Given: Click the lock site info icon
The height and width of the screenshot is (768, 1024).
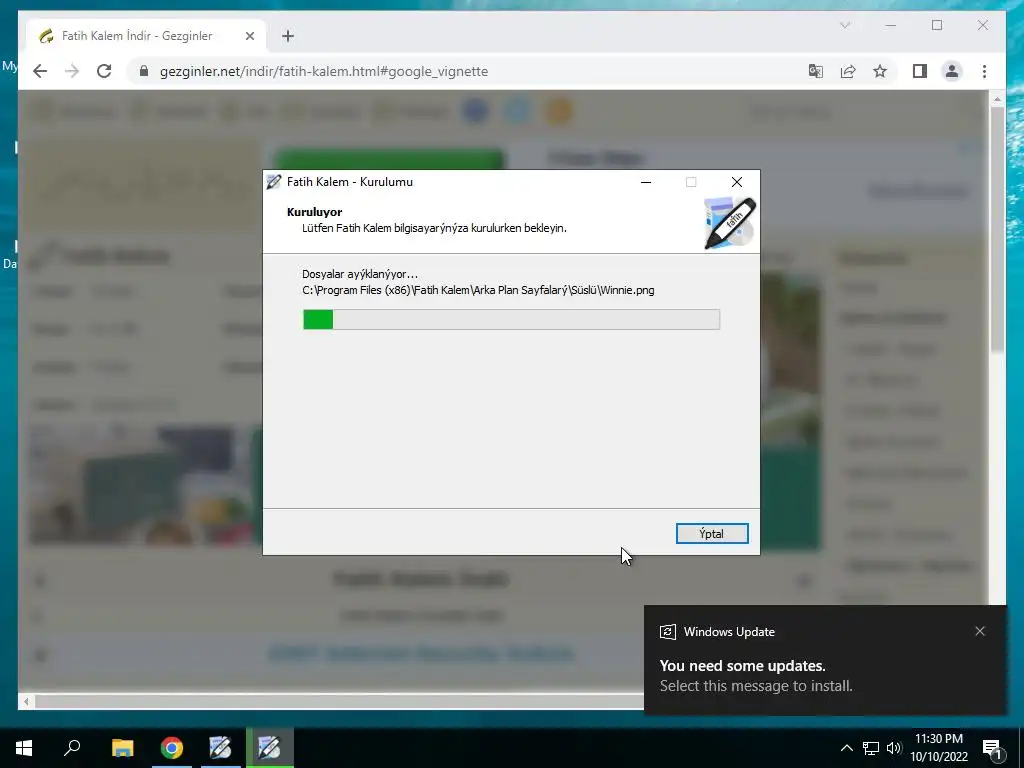Looking at the screenshot, I should pyautogui.click(x=144, y=71).
